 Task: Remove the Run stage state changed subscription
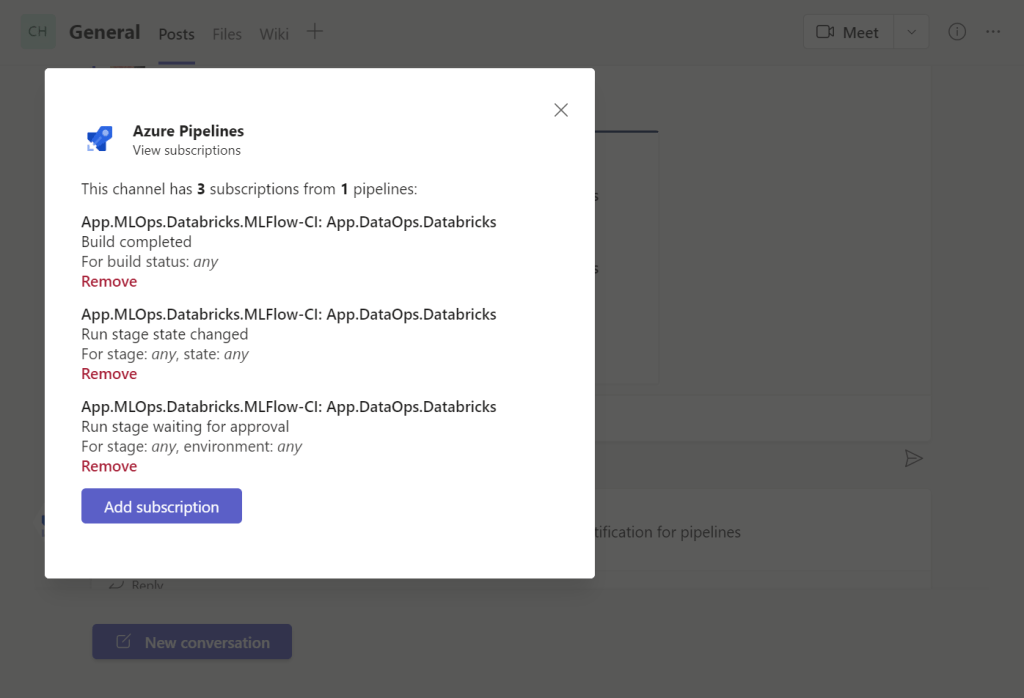pyautogui.click(x=109, y=374)
